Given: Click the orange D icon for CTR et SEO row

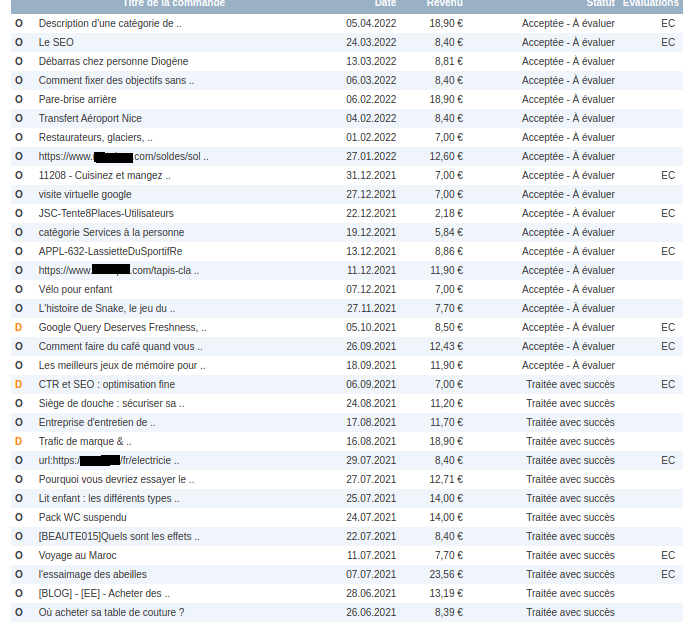Looking at the screenshot, I should [18, 384].
